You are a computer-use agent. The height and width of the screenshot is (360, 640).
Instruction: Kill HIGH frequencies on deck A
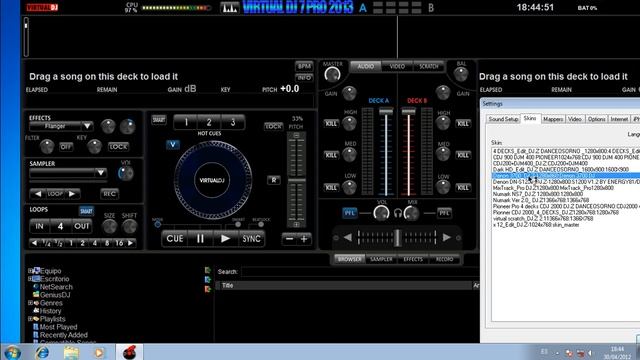click(x=331, y=123)
